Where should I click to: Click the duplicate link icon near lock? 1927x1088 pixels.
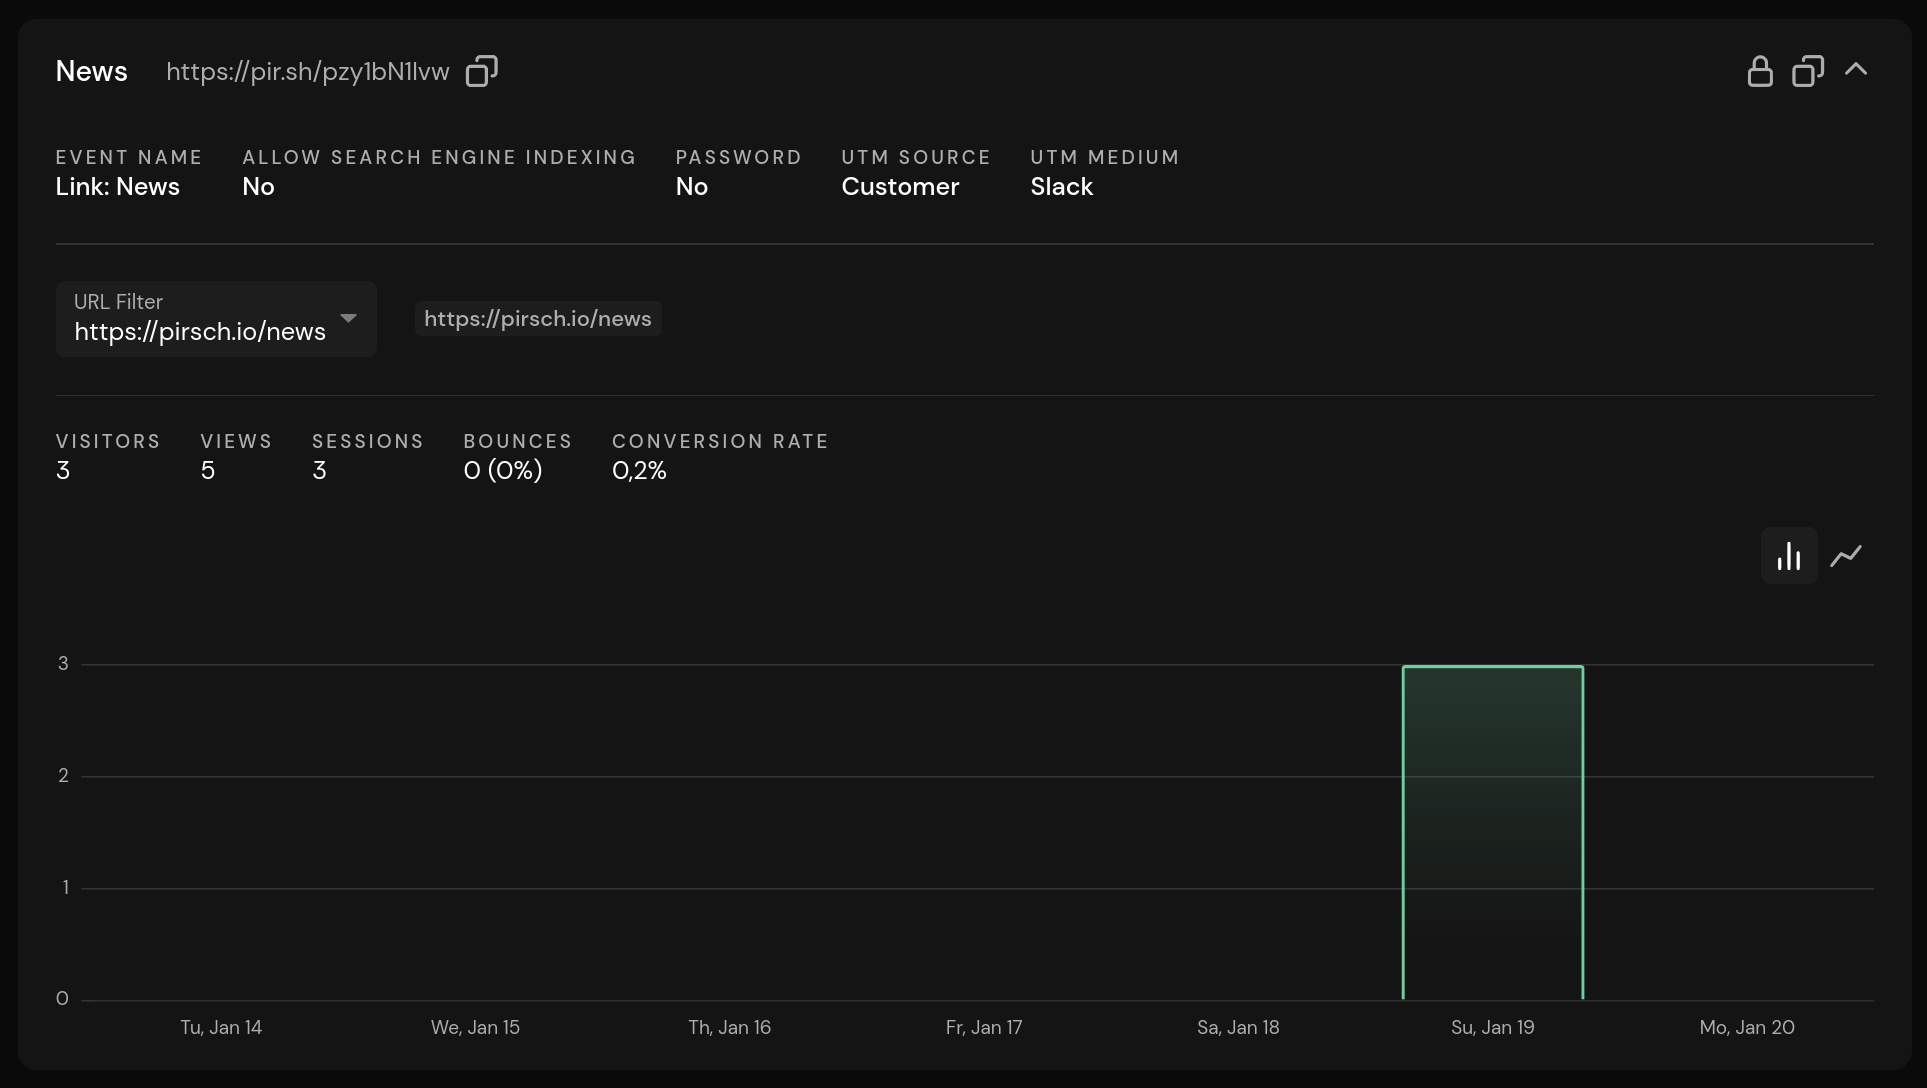pyautogui.click(x=1808, y=71)
